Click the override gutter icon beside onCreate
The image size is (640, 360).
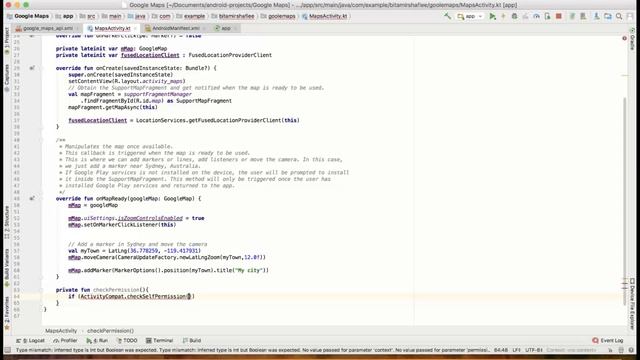click(32, 68)
